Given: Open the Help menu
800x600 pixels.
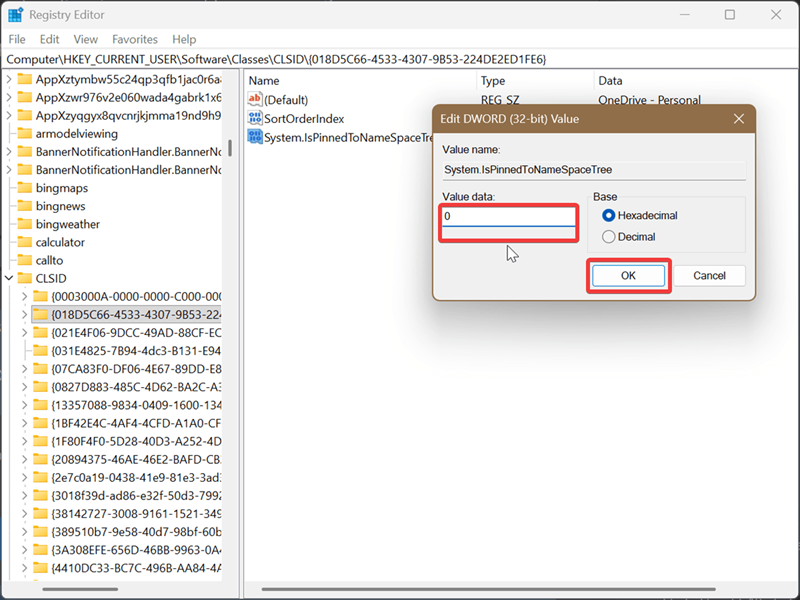Looking at the screenshot, I should [184, 39].
